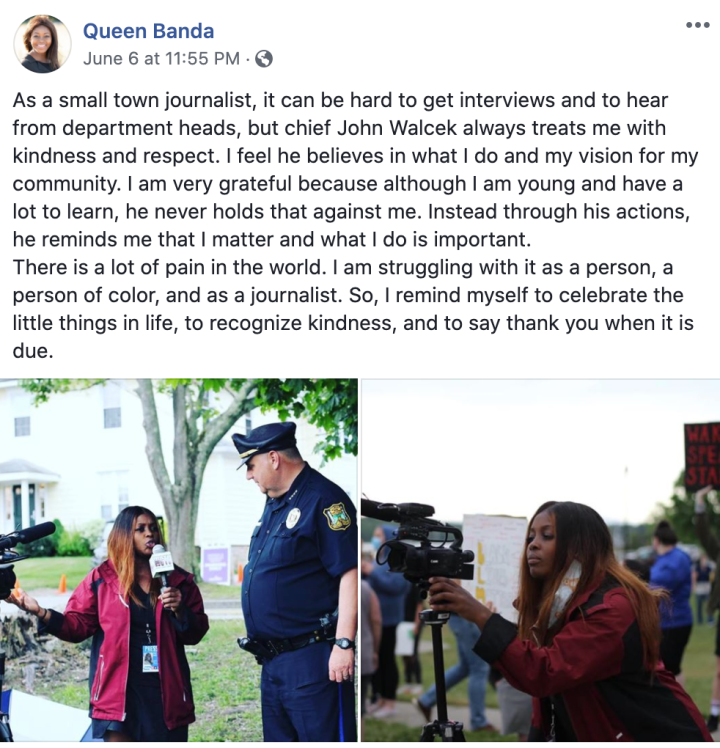The image size is (720, 748).
Task: Click the press badge on the reporter's lanyard
Action: pos(150,658)
